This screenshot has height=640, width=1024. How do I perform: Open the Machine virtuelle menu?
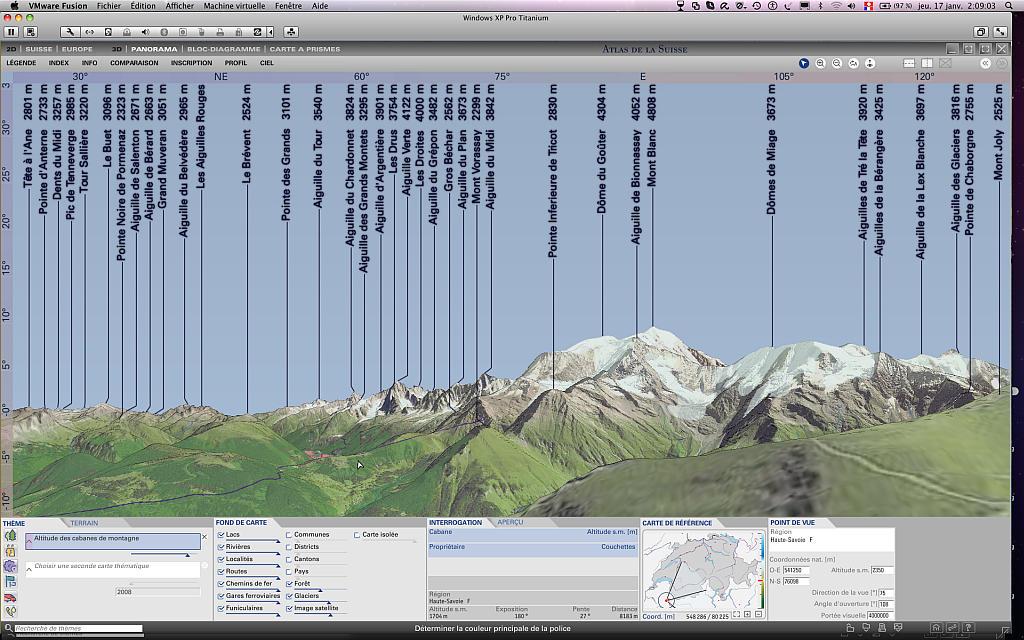pyautogui.click(x=234, y=6)
